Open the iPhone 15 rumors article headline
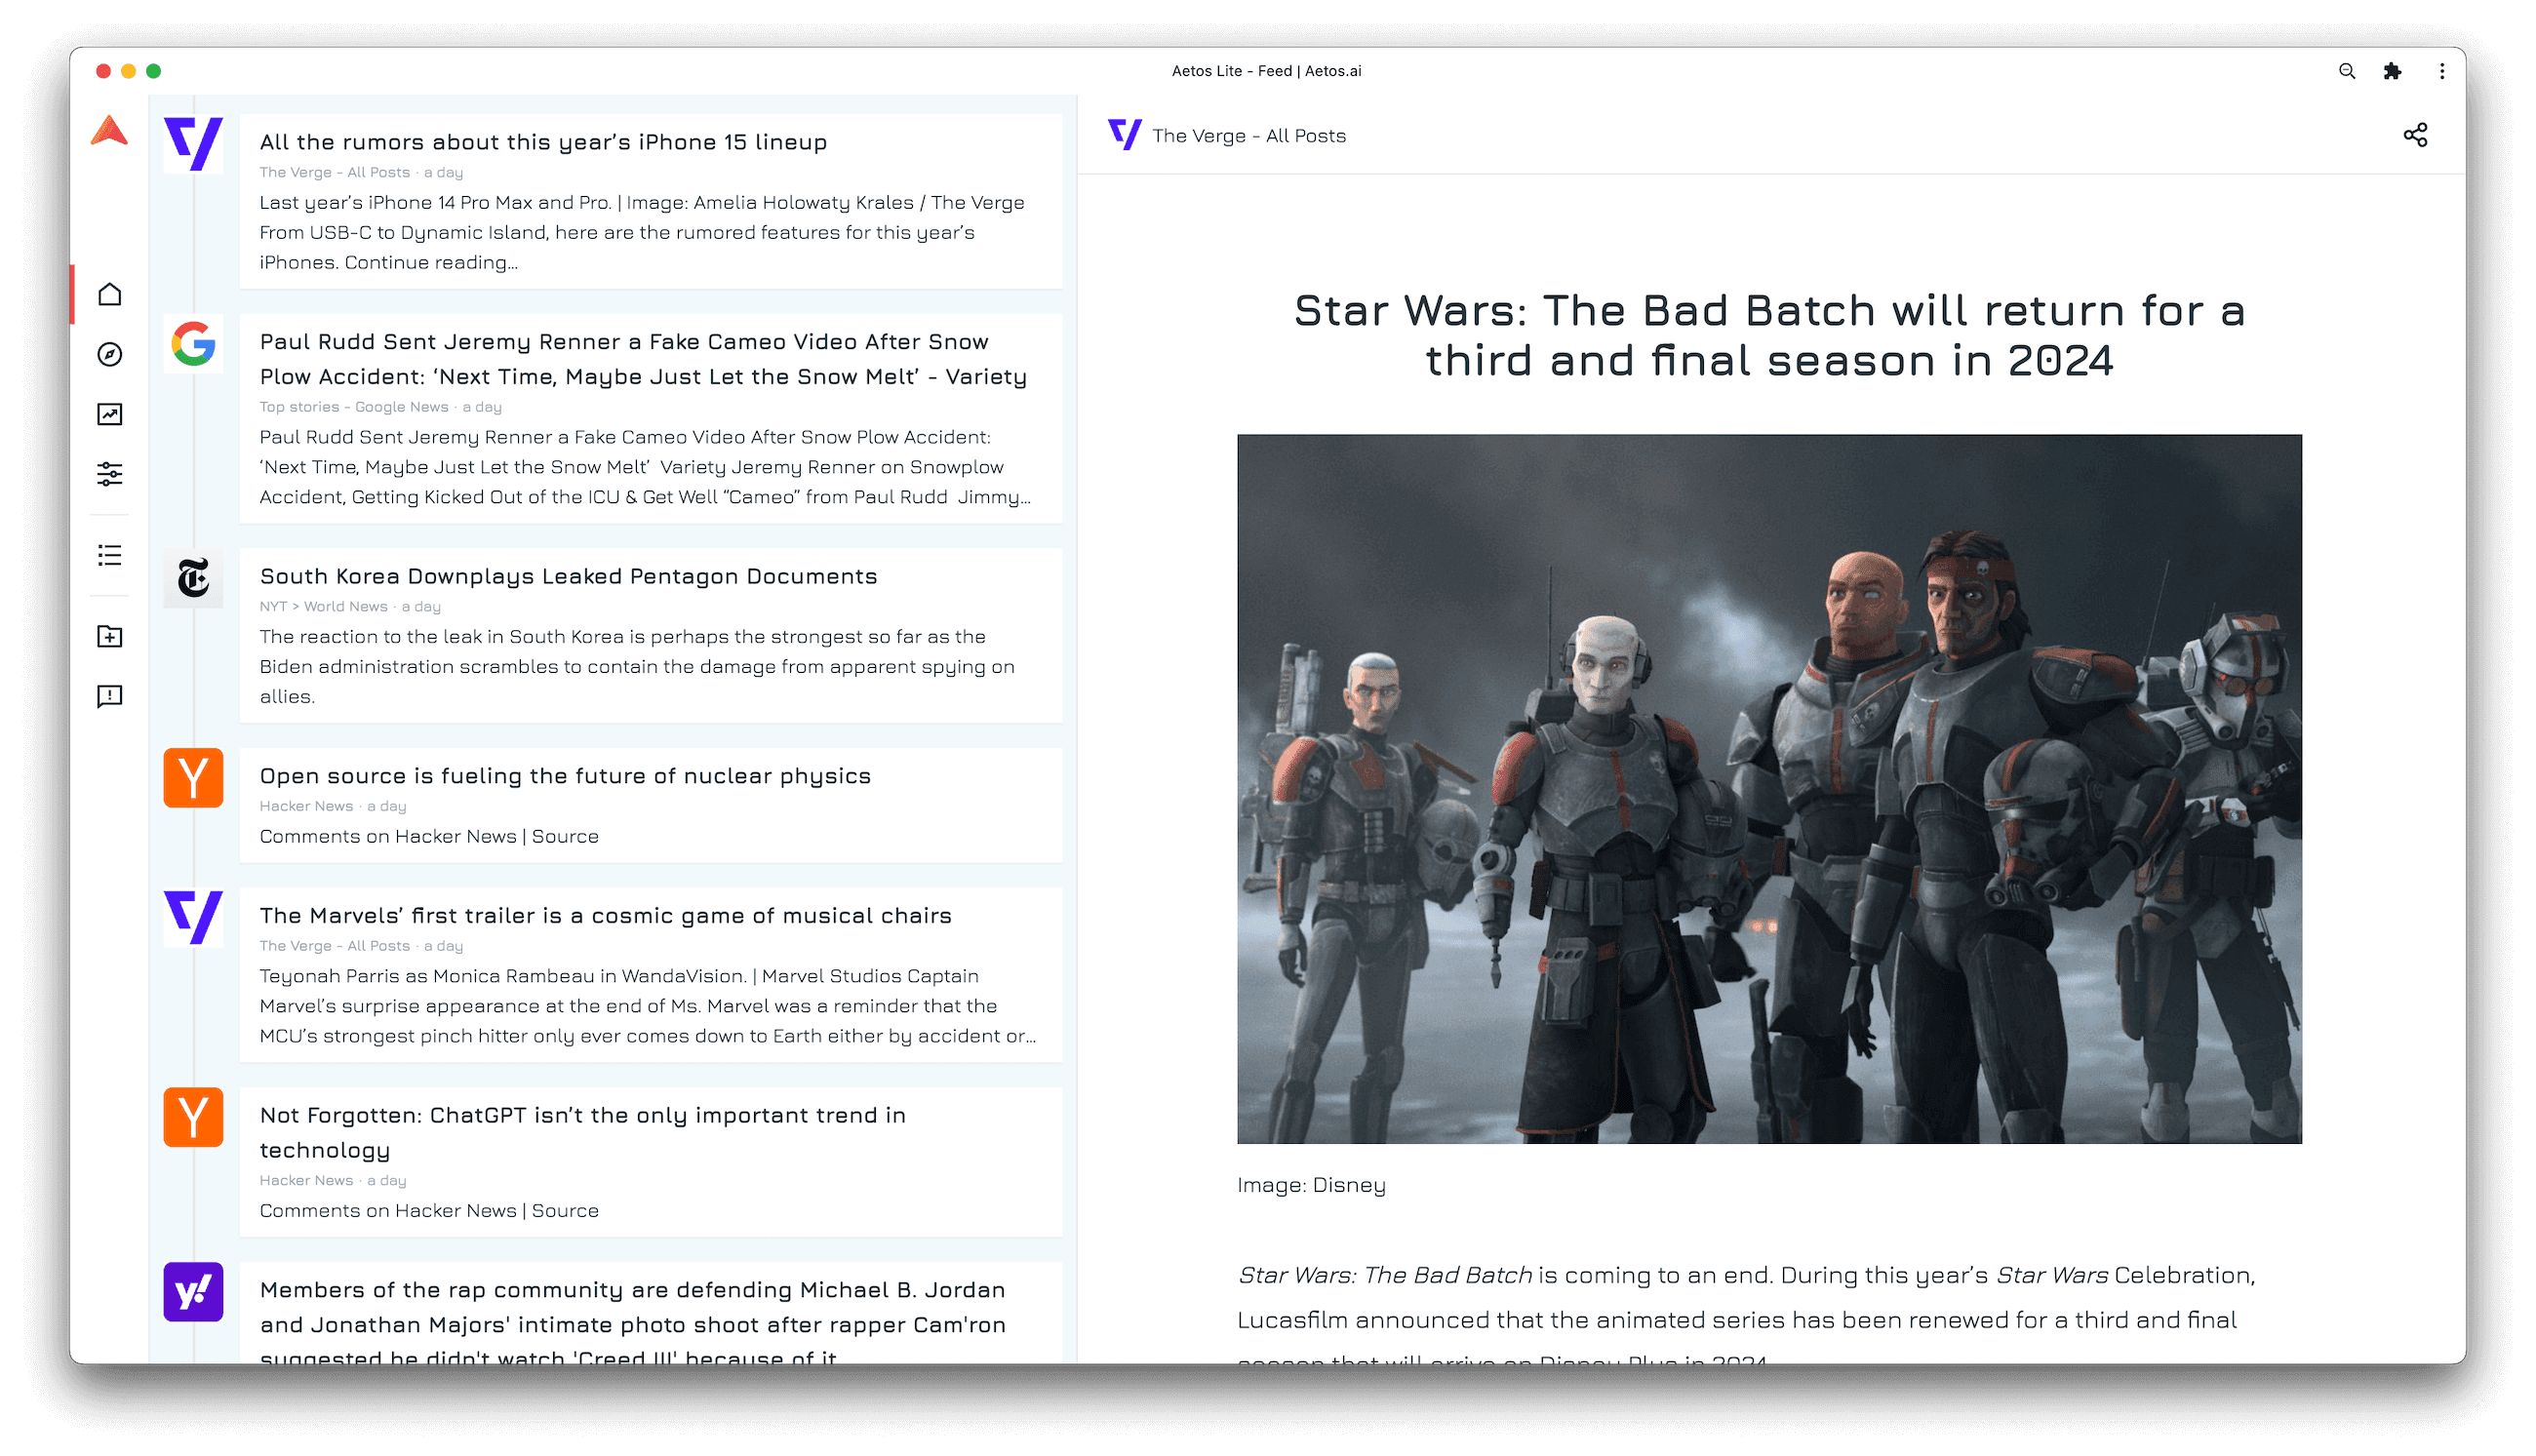This screenshot has width=2536, height=1456. point(543,141)
